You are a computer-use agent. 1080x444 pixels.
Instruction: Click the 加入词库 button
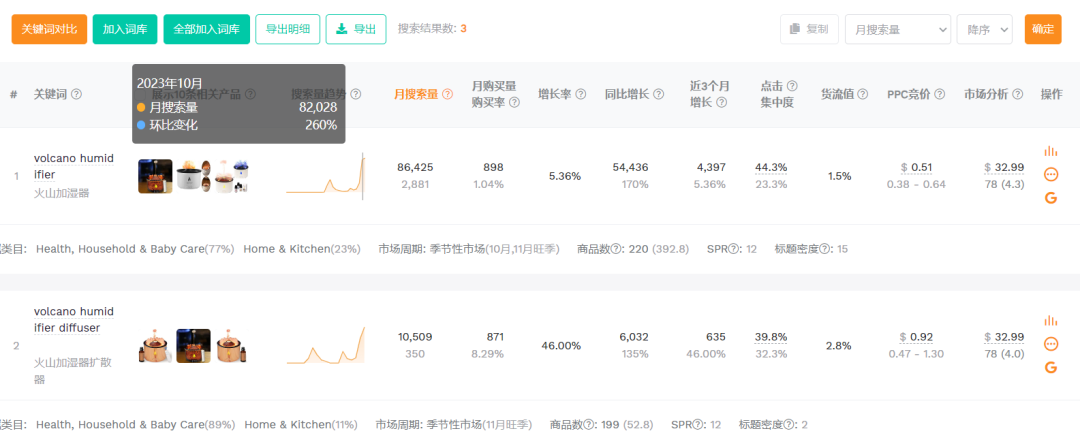(x=125, y=29)
